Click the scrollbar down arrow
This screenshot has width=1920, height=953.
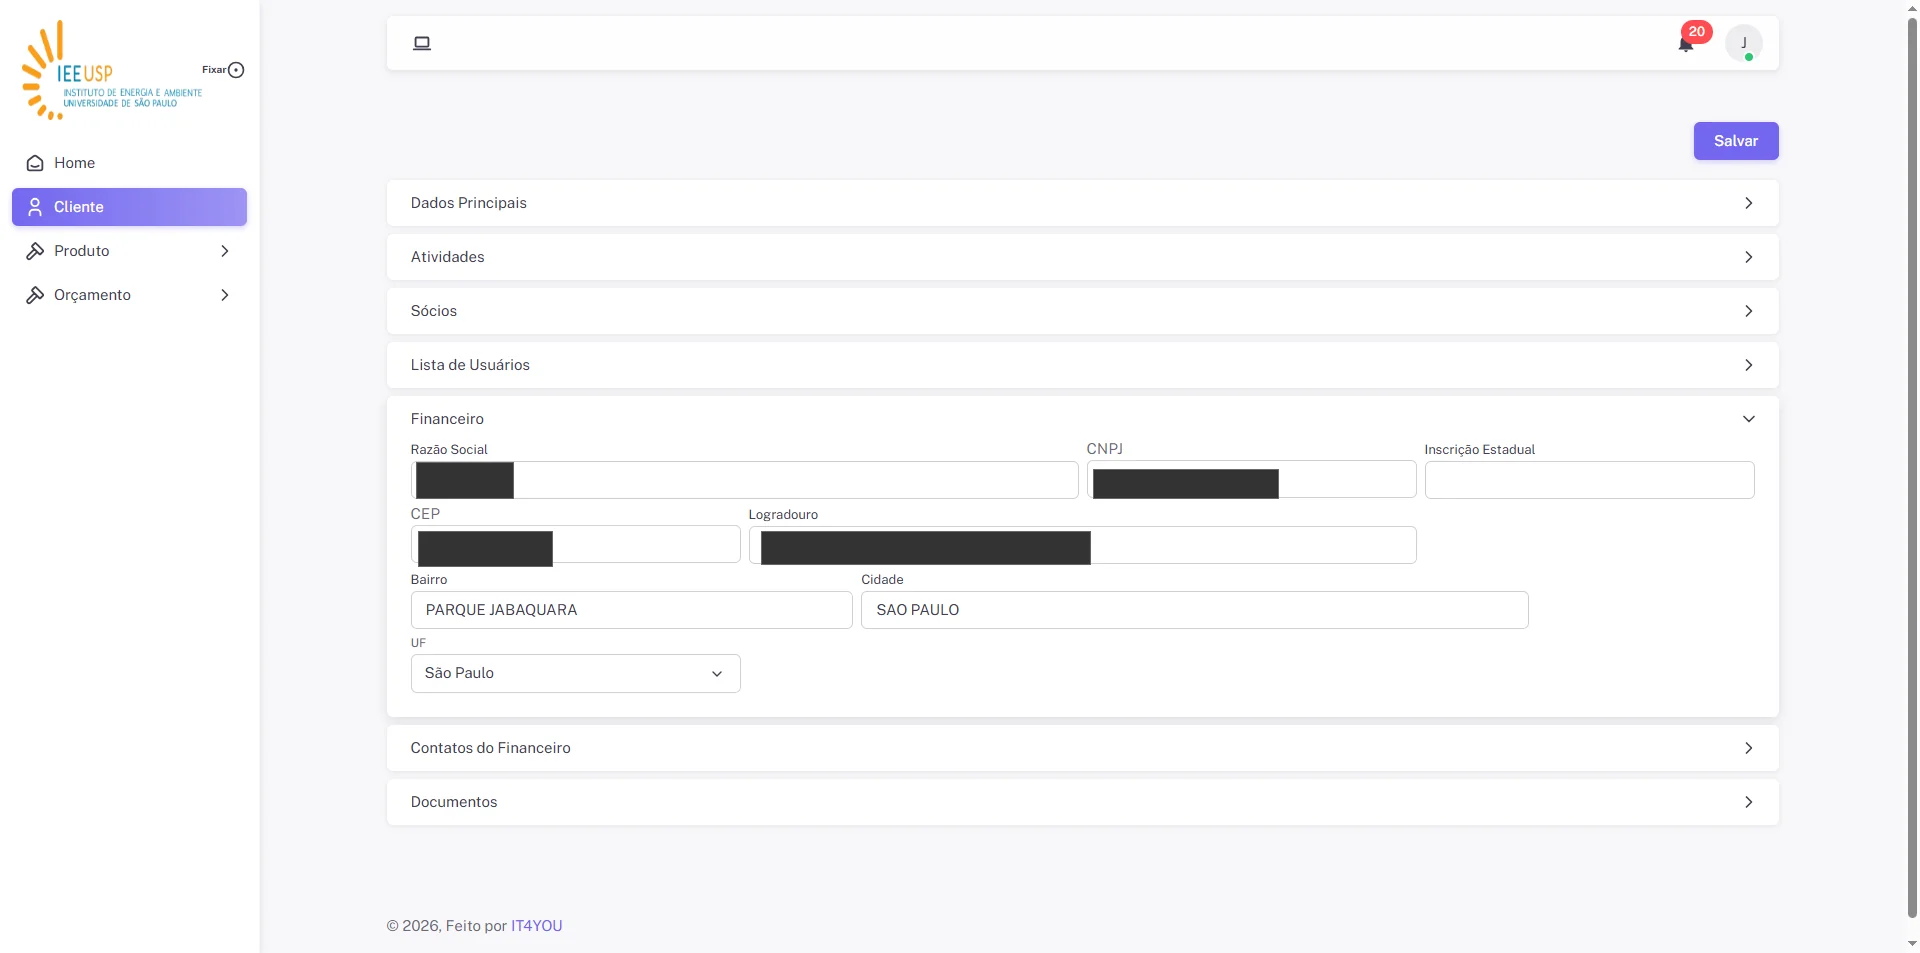click(1912, 943)
